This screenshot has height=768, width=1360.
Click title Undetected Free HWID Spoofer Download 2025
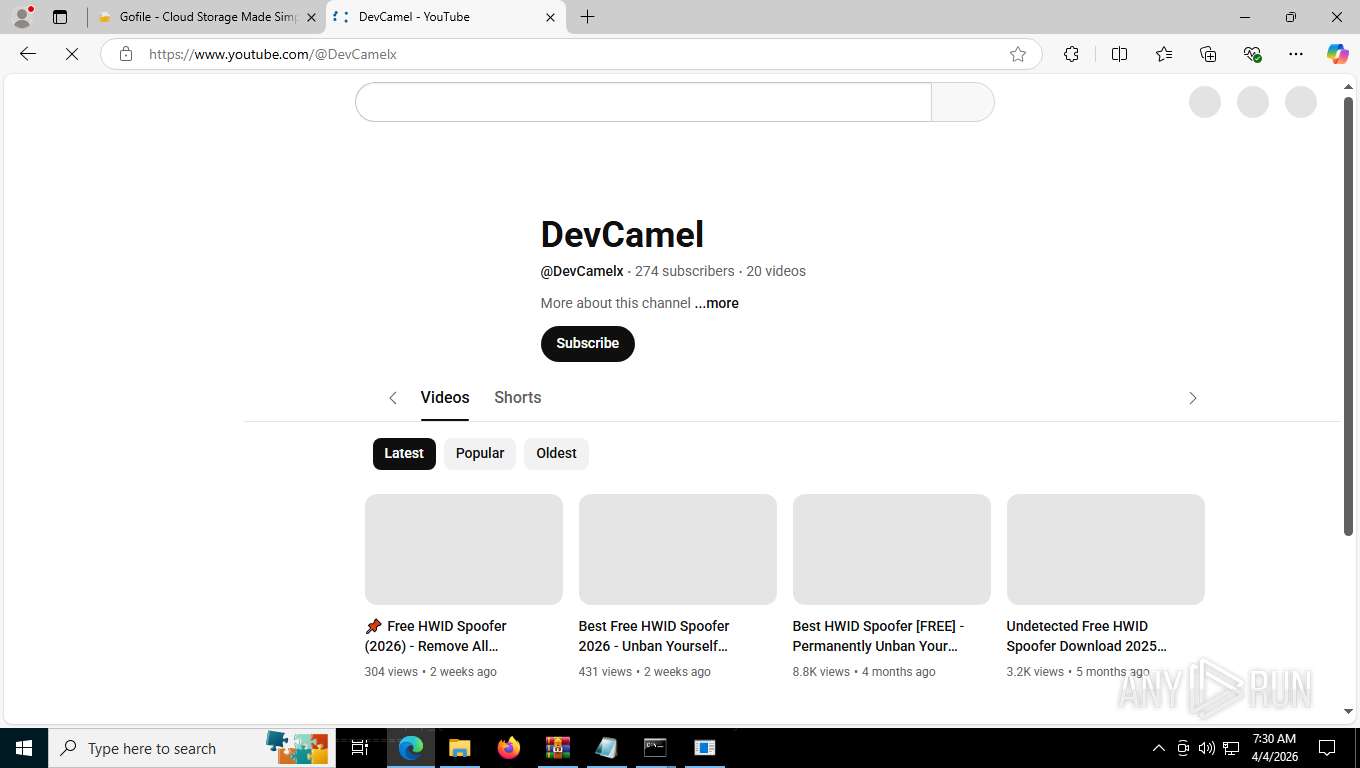(1087, 636)
